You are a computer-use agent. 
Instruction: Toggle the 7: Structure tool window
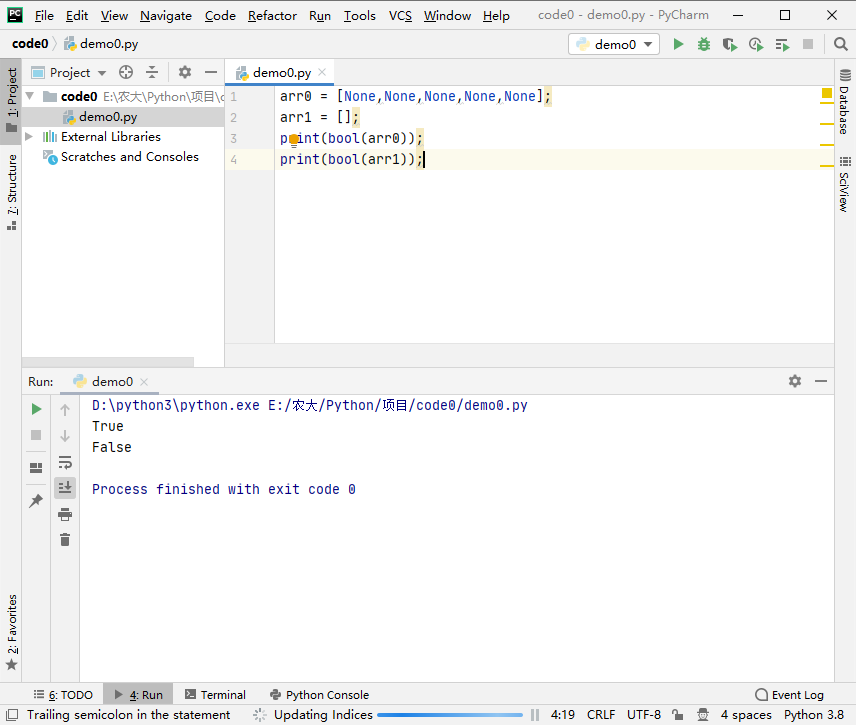11,192
